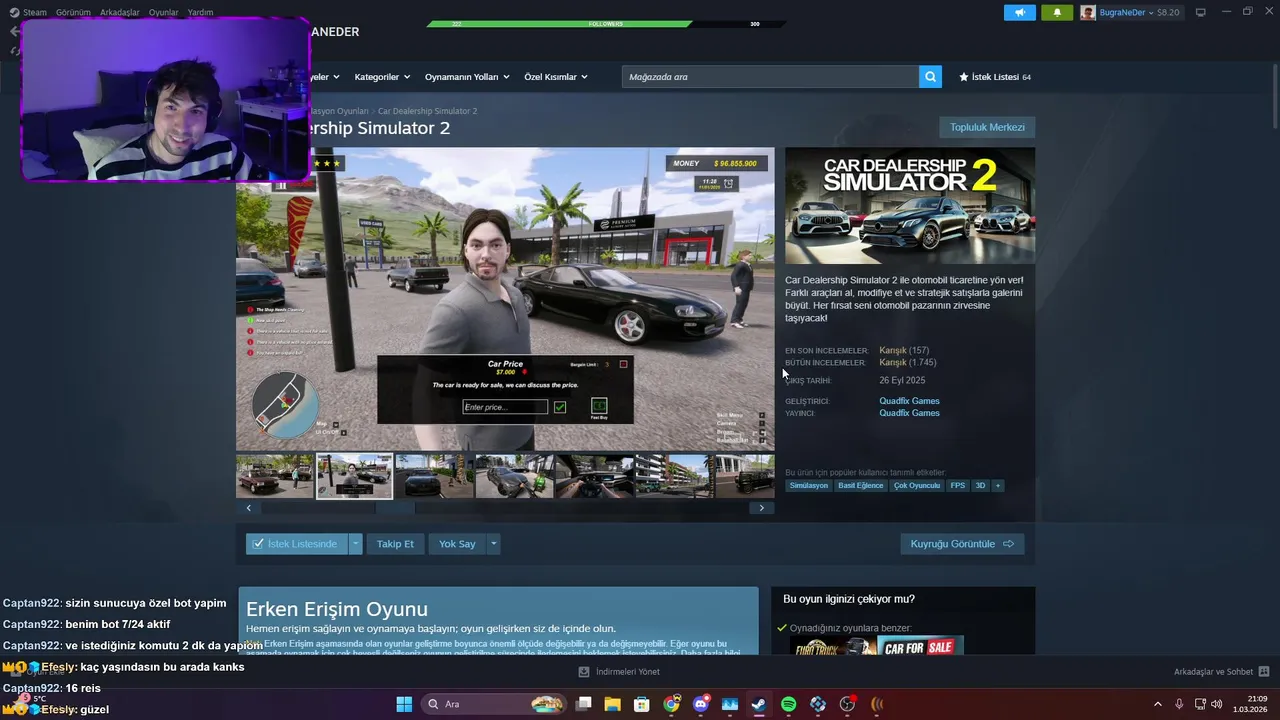The width and height of the screenshot is (1280, 720).
Task: Select the FPS tag
Action: pos(958,486)
